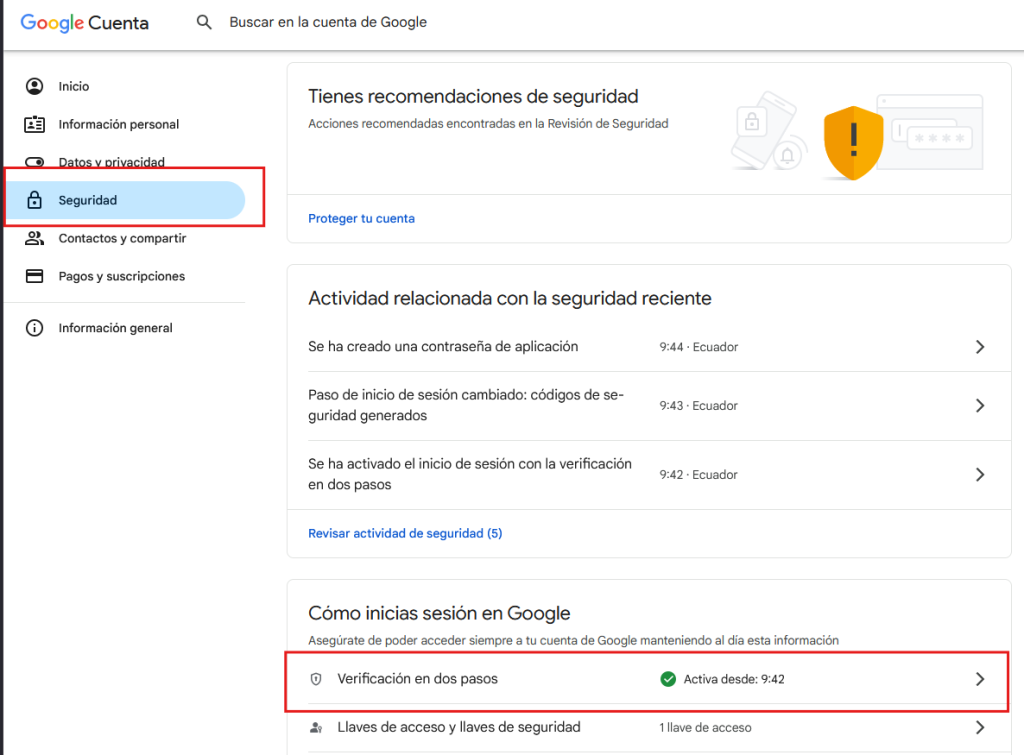Open the security codes generated entry arrow

pos(979,406)
